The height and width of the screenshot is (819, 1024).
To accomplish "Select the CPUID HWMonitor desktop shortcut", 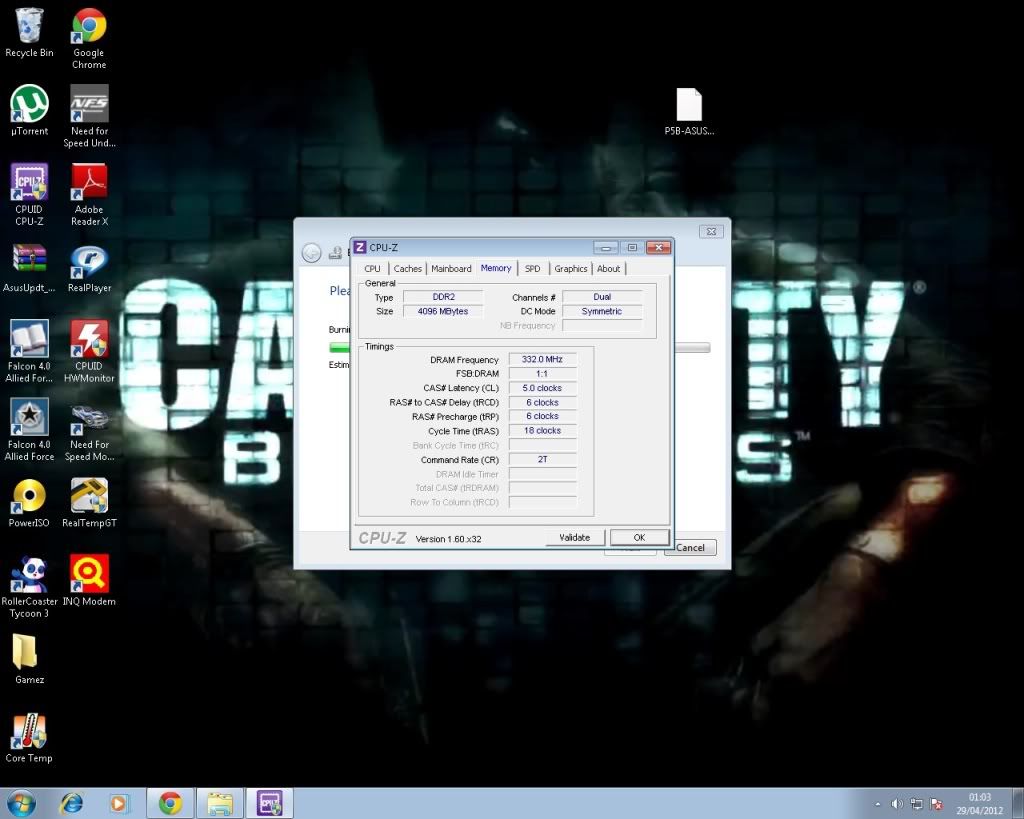I will pos(89,352).
